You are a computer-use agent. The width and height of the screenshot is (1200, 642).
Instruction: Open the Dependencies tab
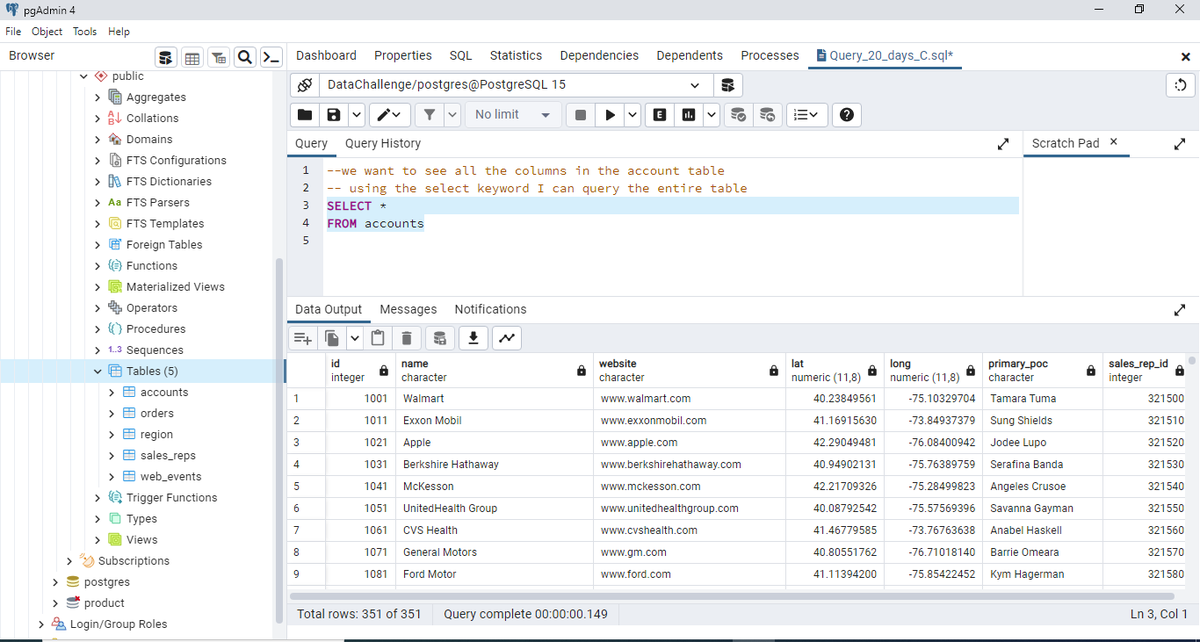coord(599,55)
